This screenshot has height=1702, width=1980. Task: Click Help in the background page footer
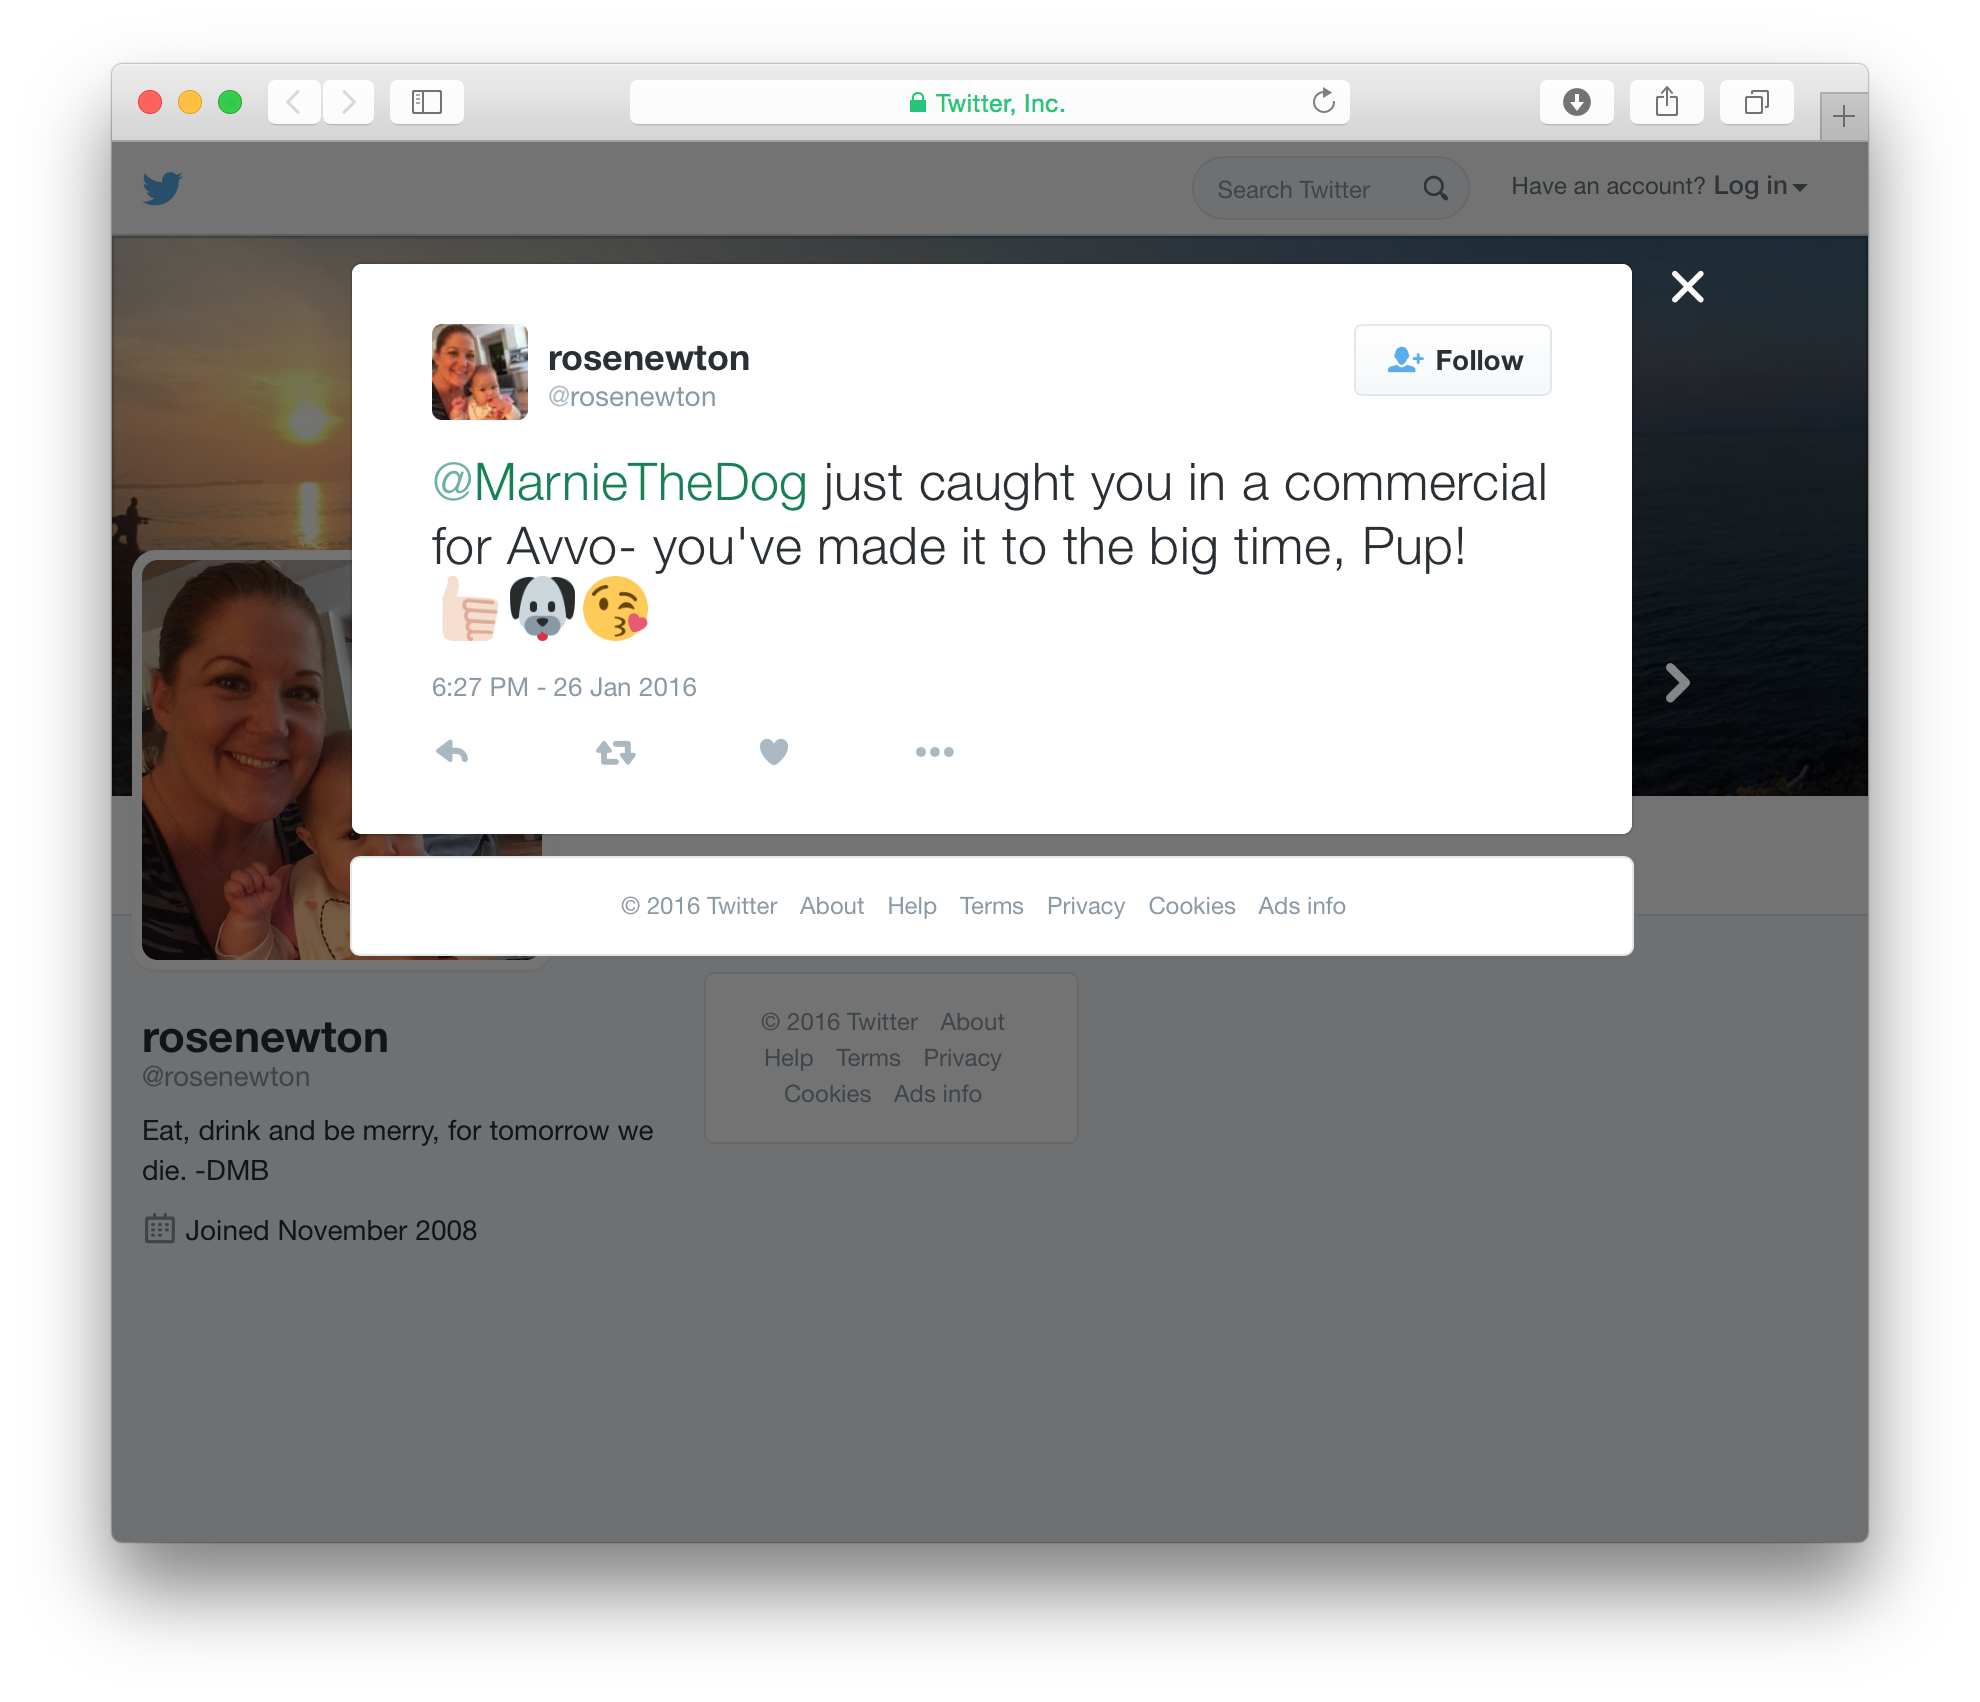click(x=789, y=1058)
